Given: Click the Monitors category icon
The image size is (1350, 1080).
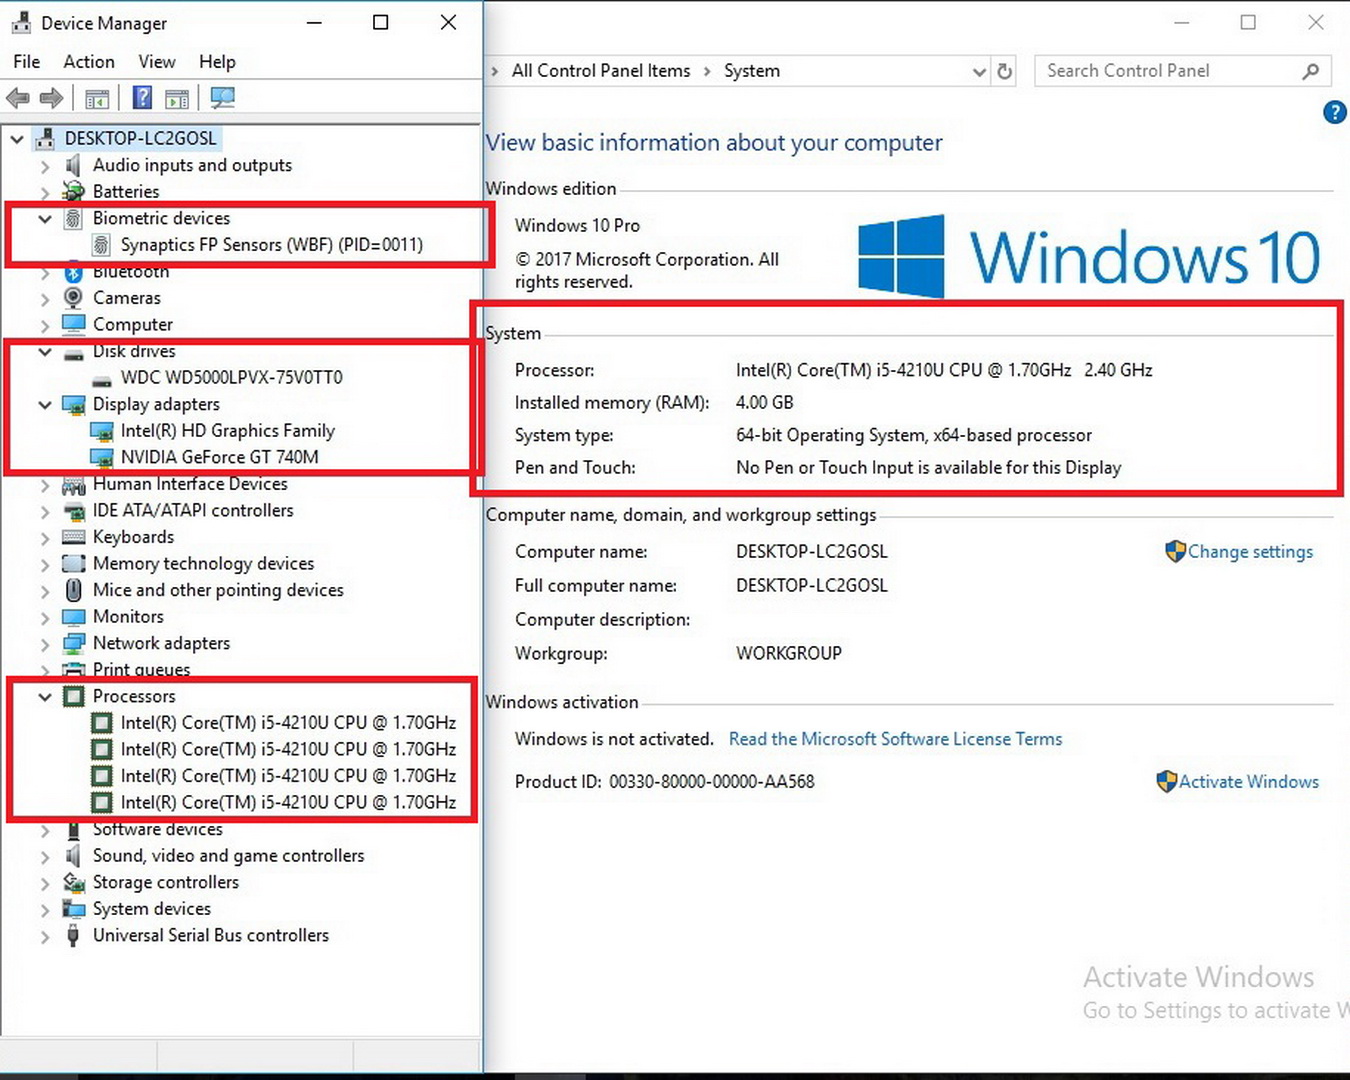Looking at the screenshot, I should click(73, 617).
